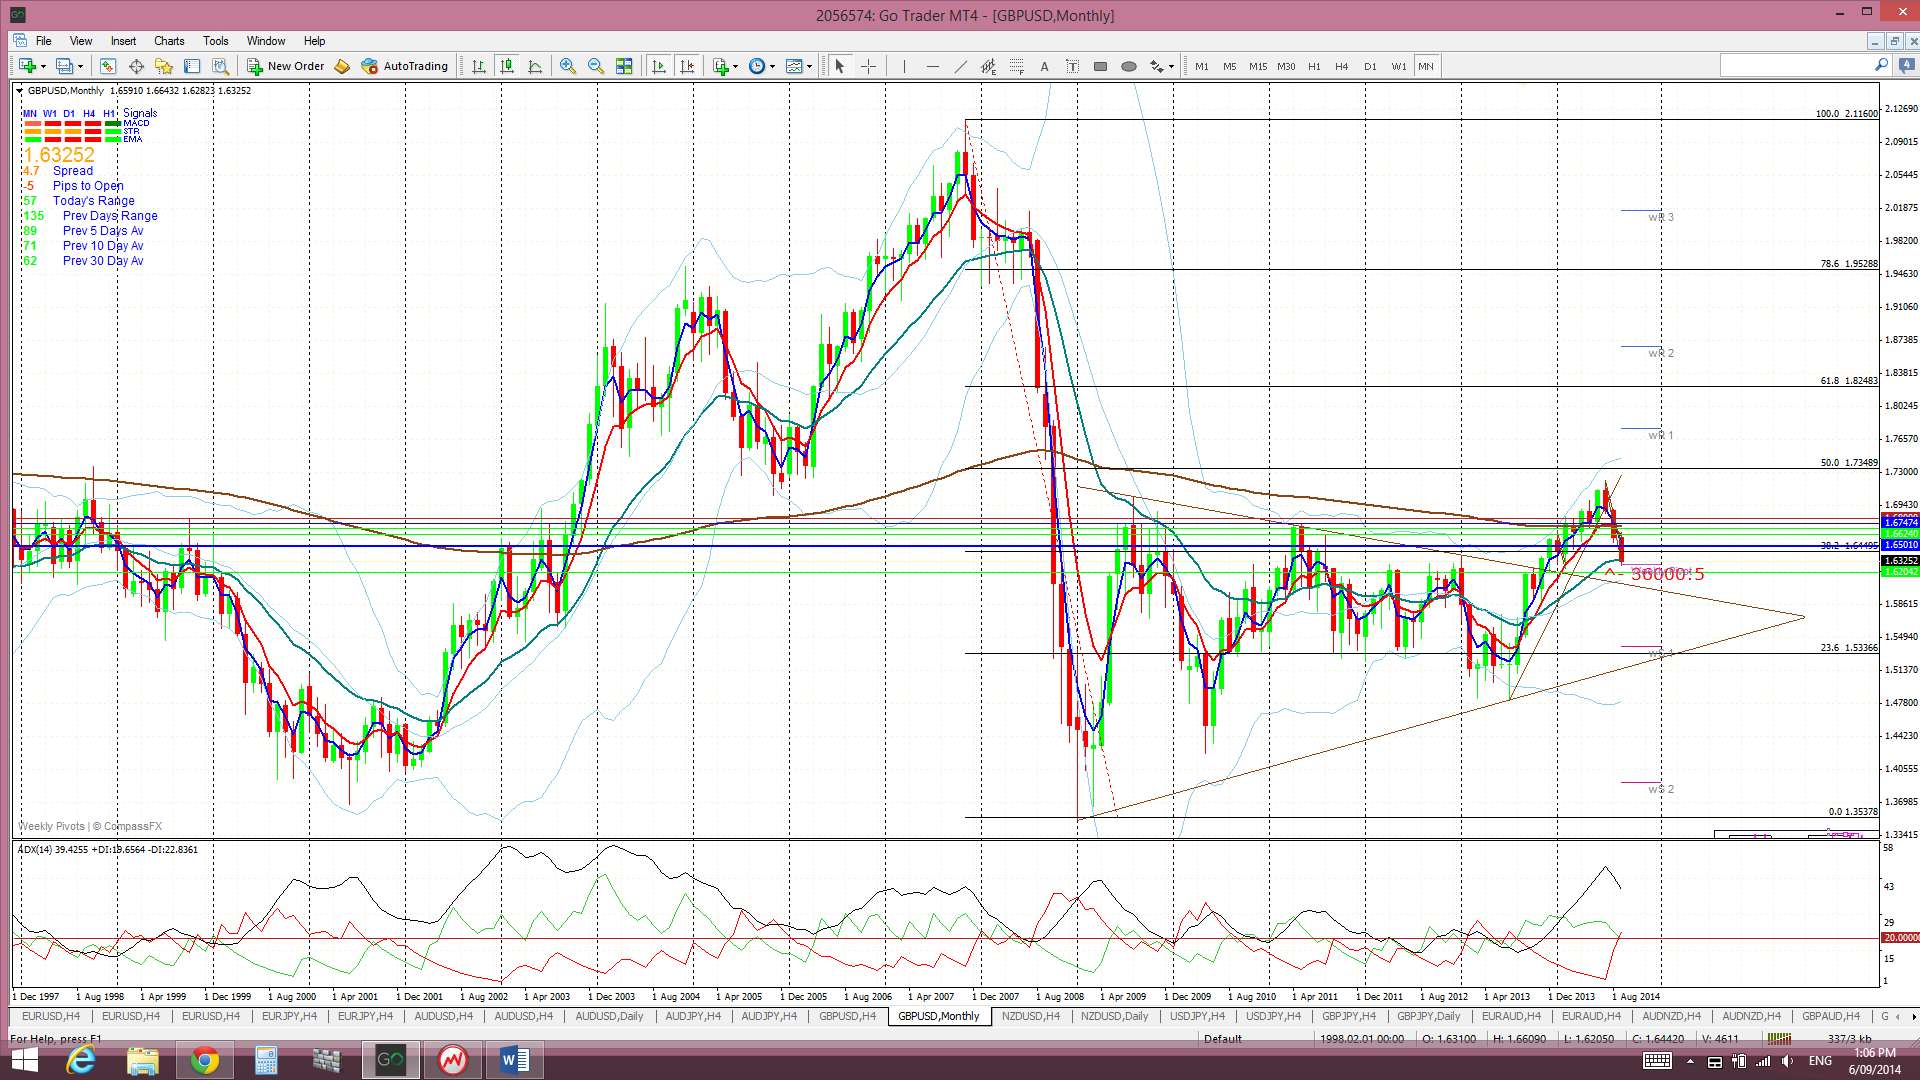Click the tile windows icon
This screenshot has width=1920, height=1080.
(624, 66)
